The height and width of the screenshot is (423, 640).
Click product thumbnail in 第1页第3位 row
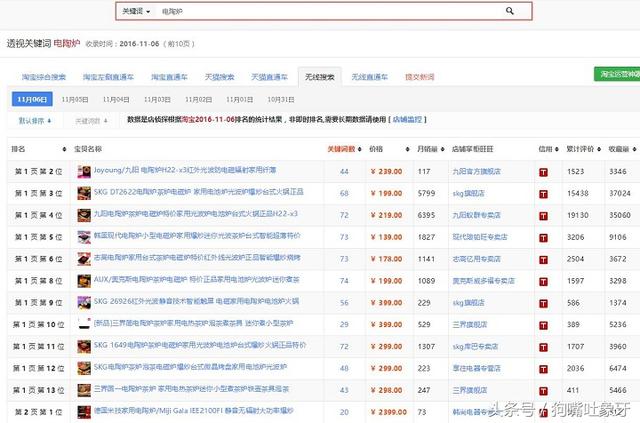pos(84,193)
